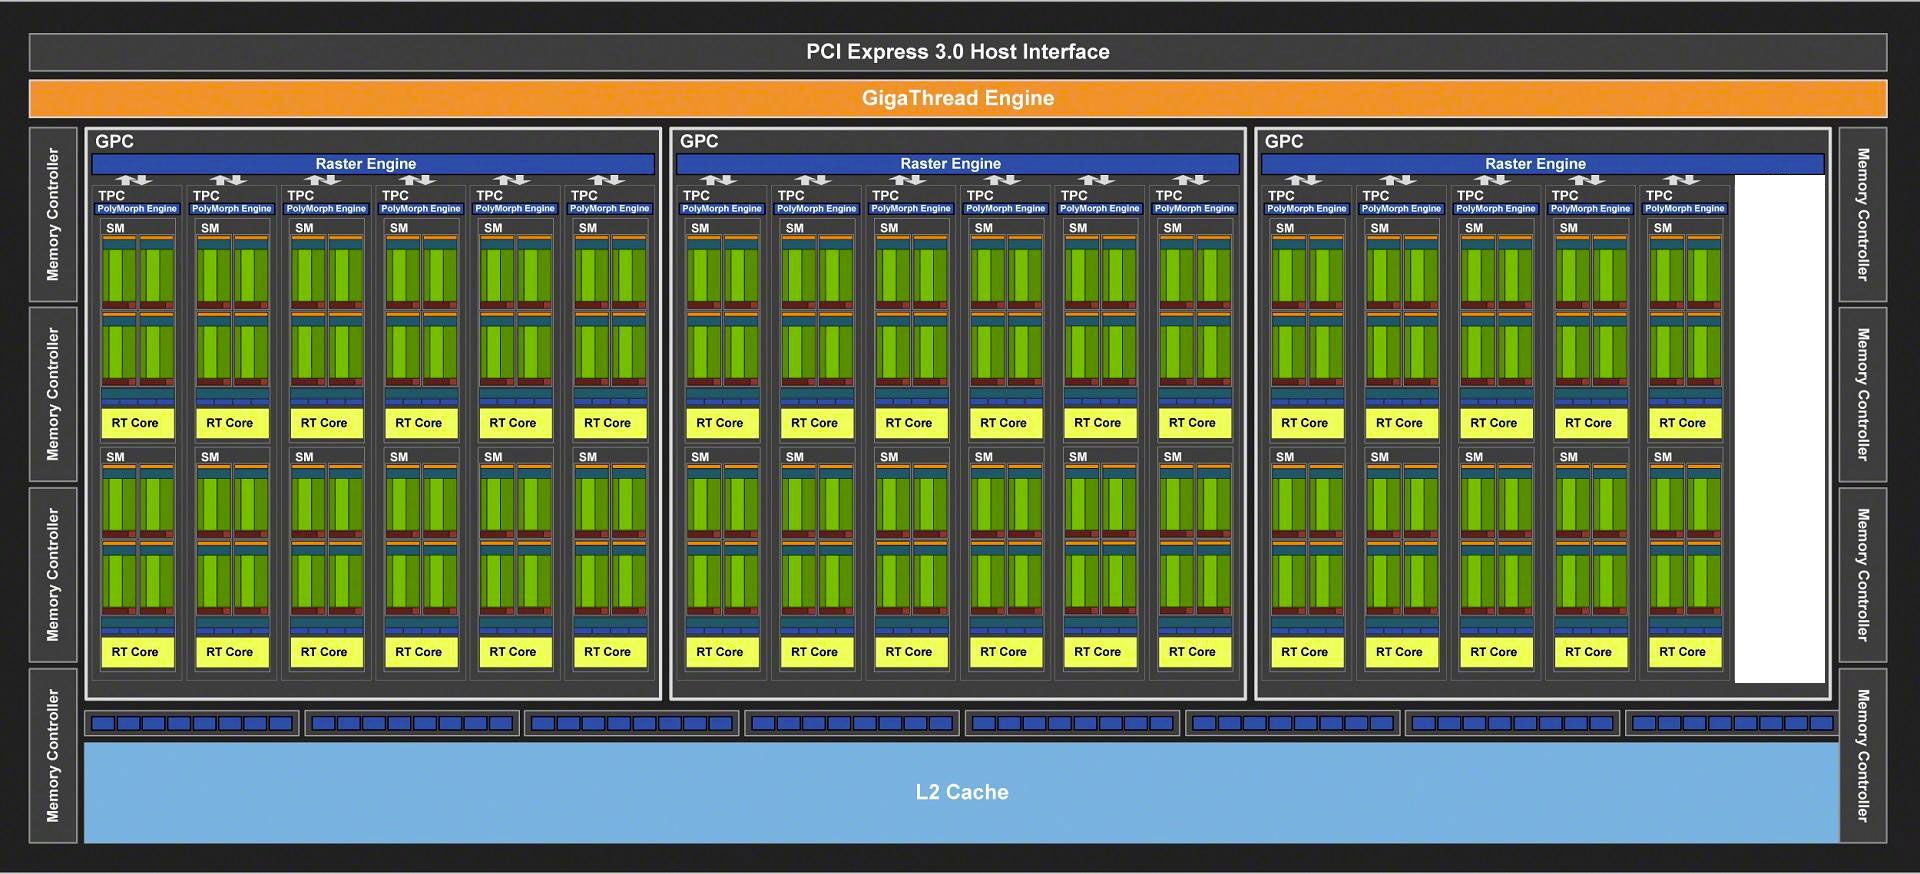Select the lower RT Core in the rightmost GPC's last TPC
Viewport: 1920px width, 874px height.
[1683, 652]
